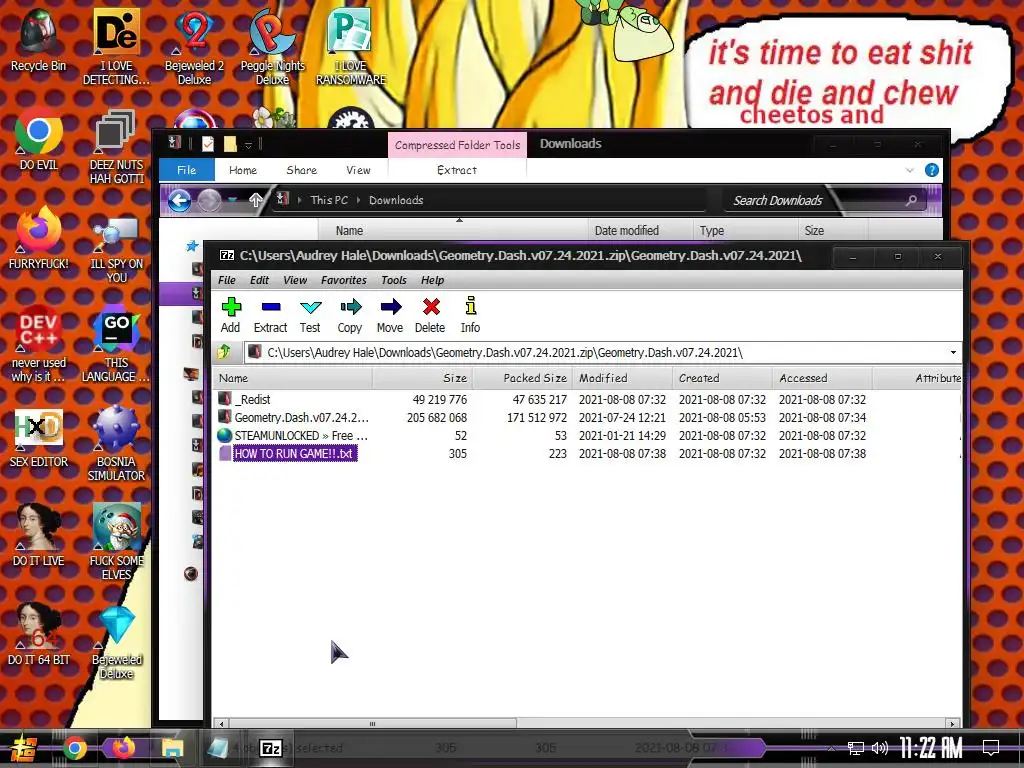Image resolution: width=1024 pixels, height=768 pixels.
Task: Click the Copy tool in 7-Zip
Action: click(x=350, y=315)
